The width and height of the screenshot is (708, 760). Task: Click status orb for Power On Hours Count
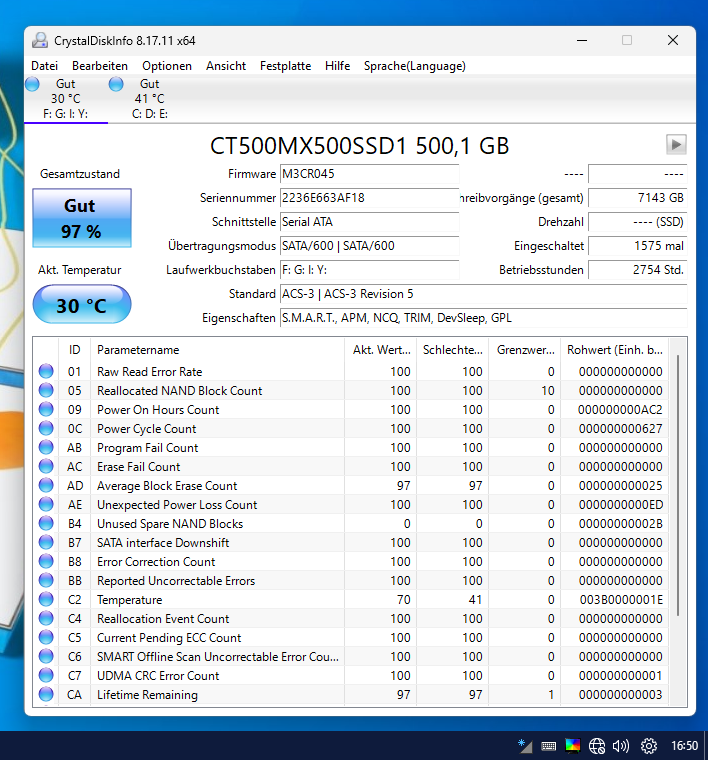(x=46, y=410)
